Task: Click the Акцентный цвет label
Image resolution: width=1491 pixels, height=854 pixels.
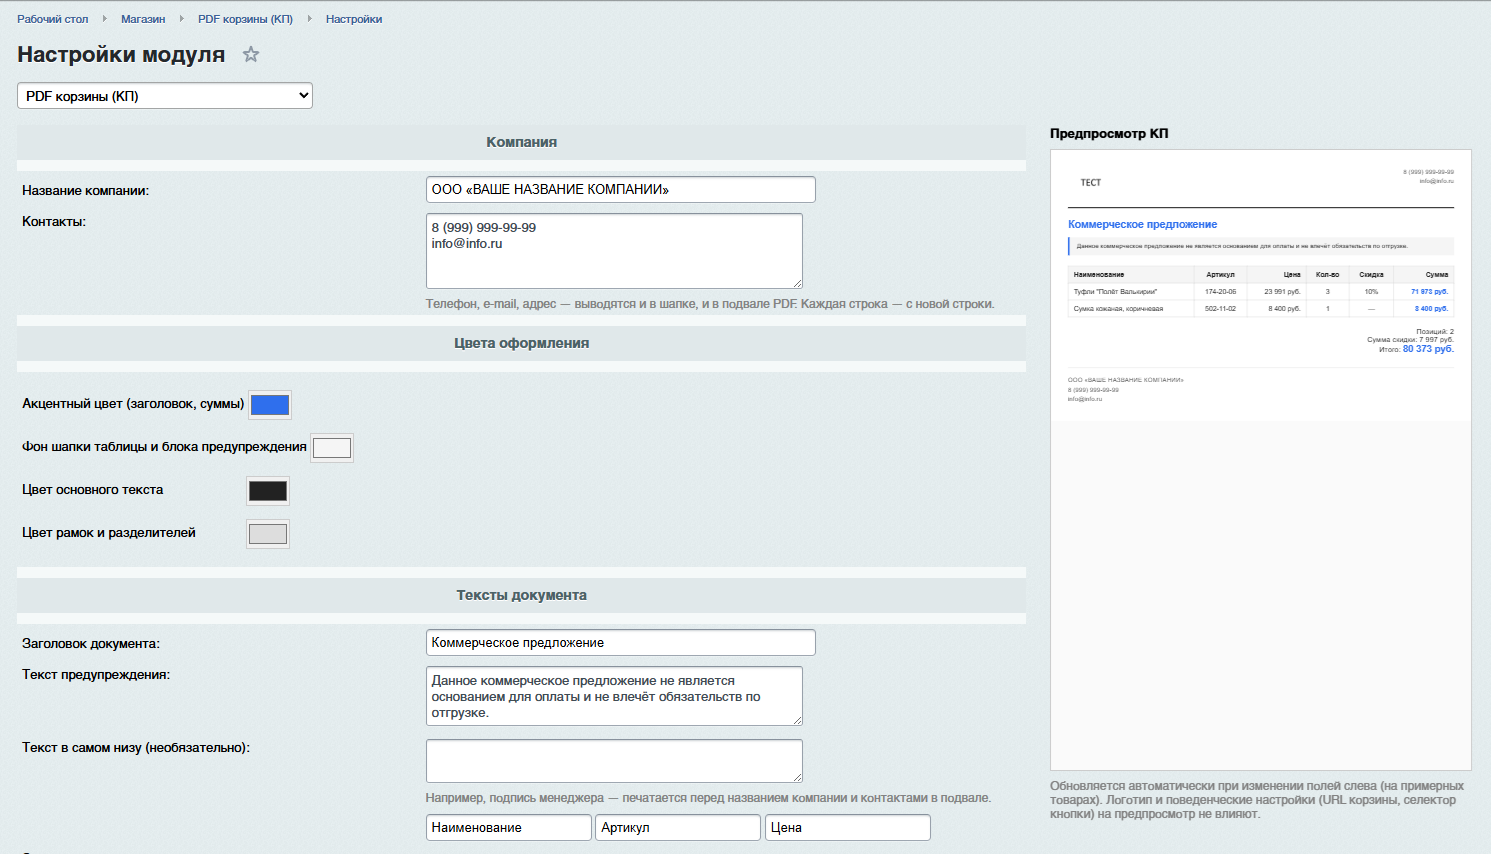Action: (133, 404)
